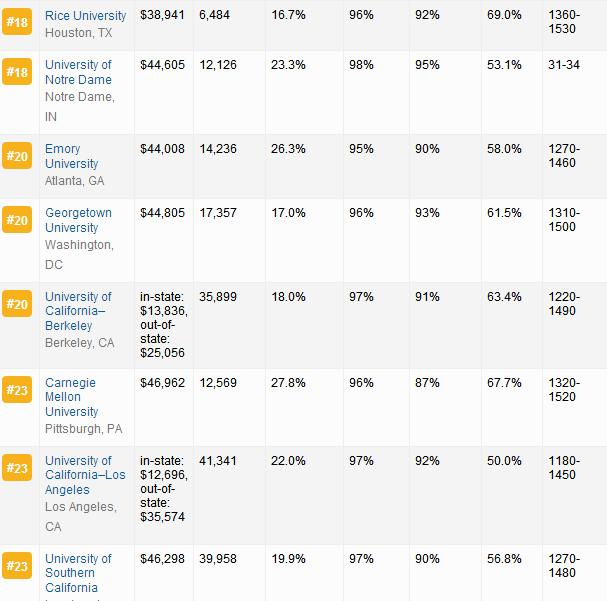This screenshot has width=607, height=601.
Task: Click the #23 badge for Southern California
Action: pos(17,566)
